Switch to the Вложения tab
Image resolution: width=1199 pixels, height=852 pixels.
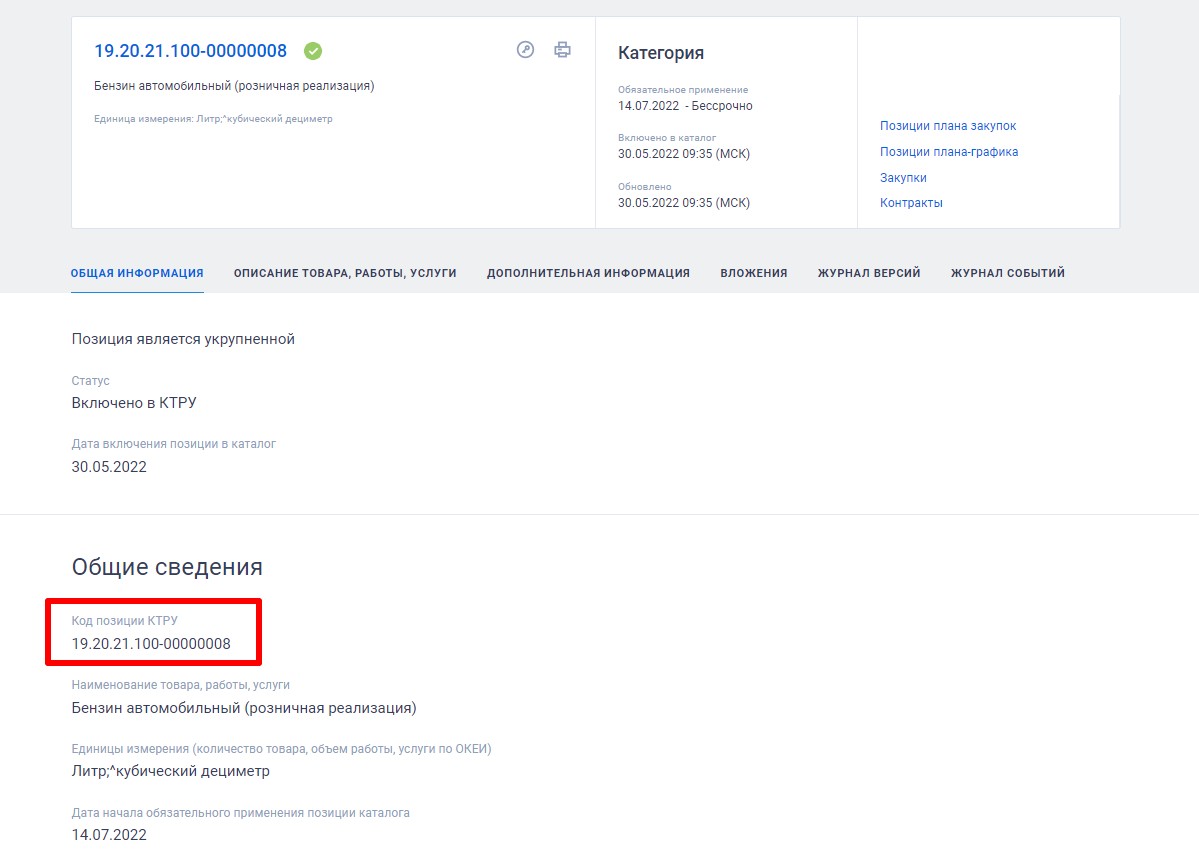pyautogui.click(x=753, y=273)
